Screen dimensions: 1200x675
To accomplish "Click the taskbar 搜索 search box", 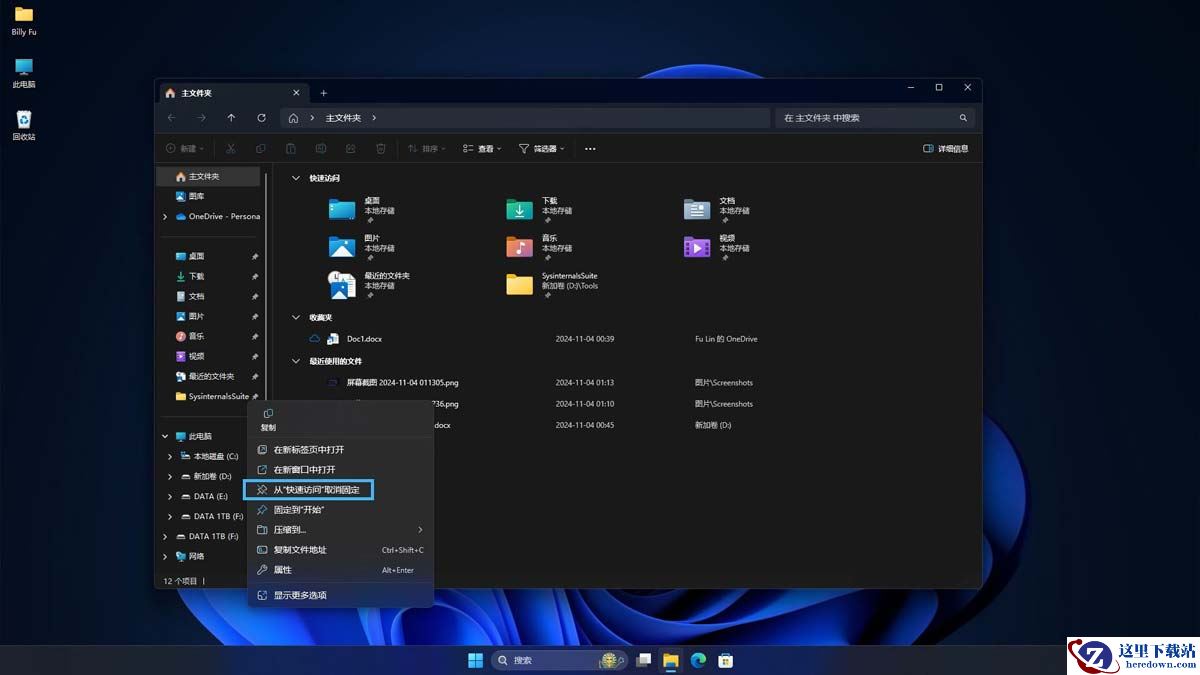I will 558,660.
